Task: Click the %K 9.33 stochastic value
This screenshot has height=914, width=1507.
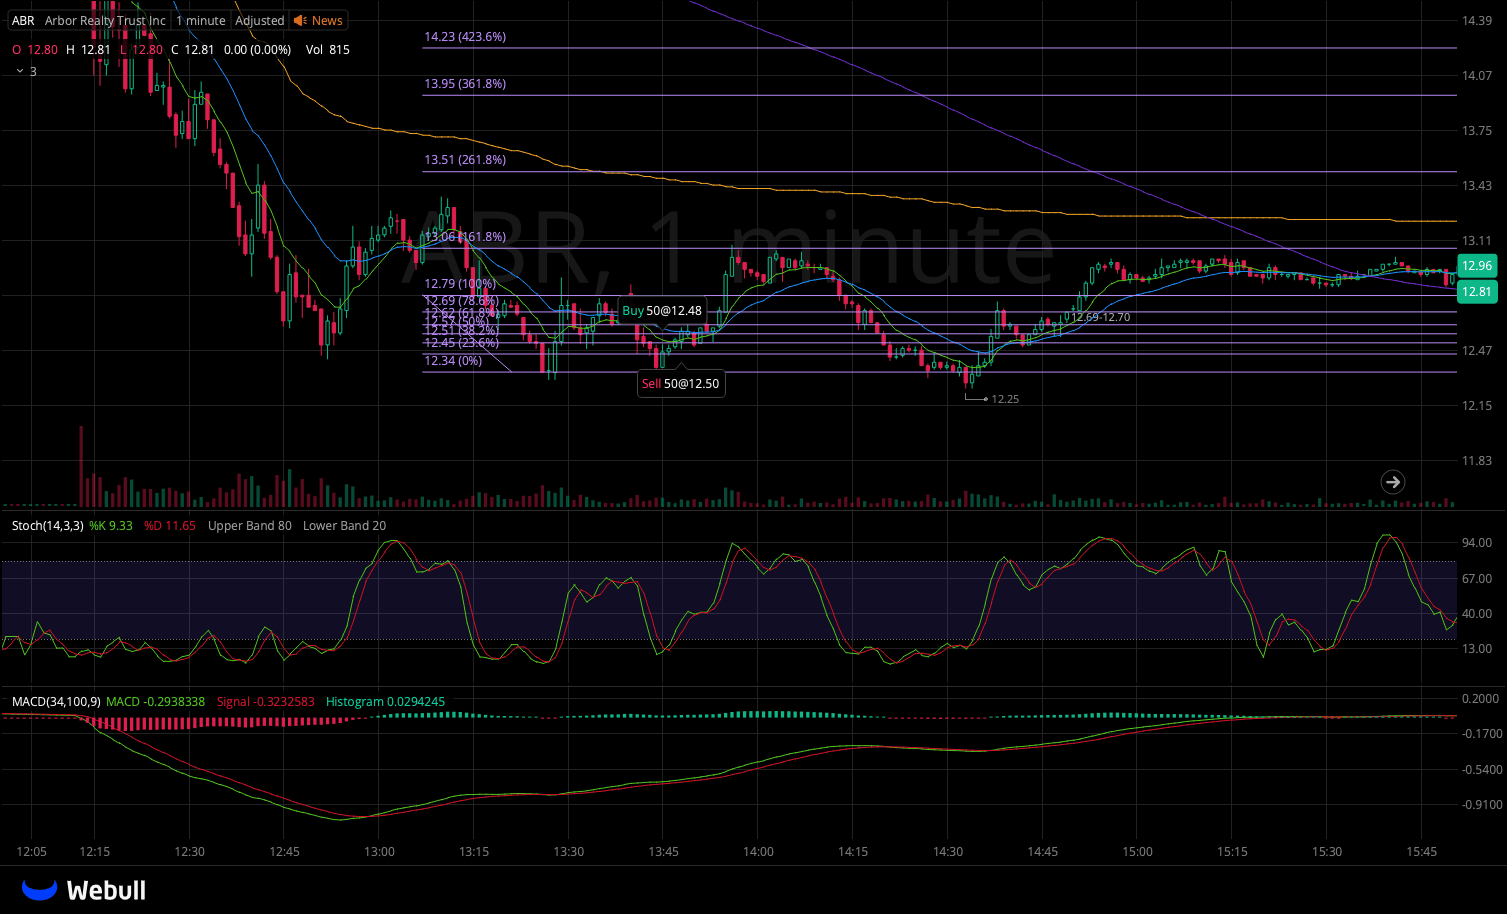Action: (111, 525)
